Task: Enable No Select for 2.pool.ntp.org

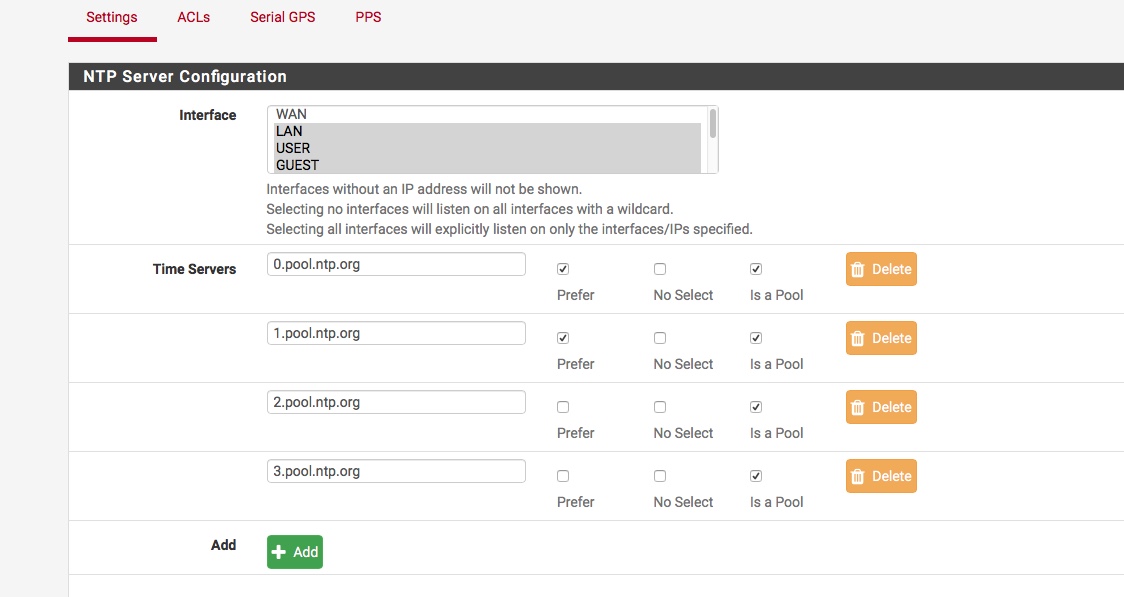Action: pos(659,407)
